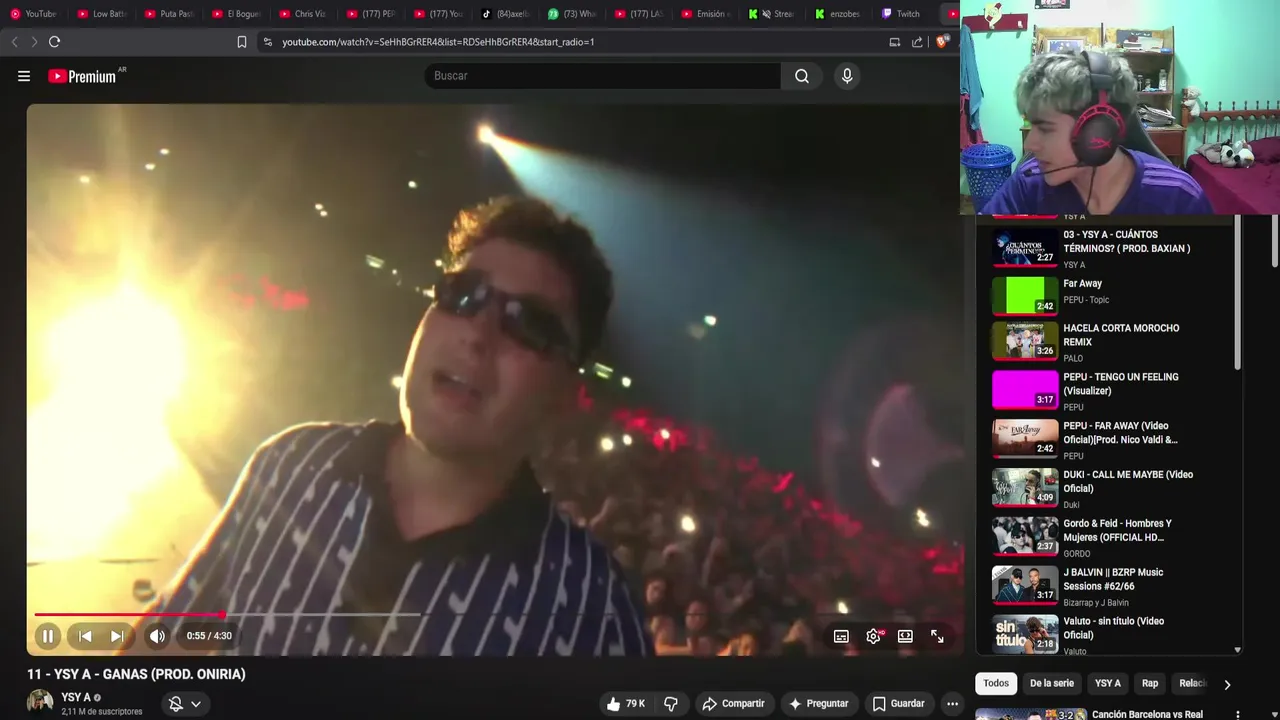Show more chips with right arrow
Screen dimensions: 1280x720
click(x=1227, y=684)
